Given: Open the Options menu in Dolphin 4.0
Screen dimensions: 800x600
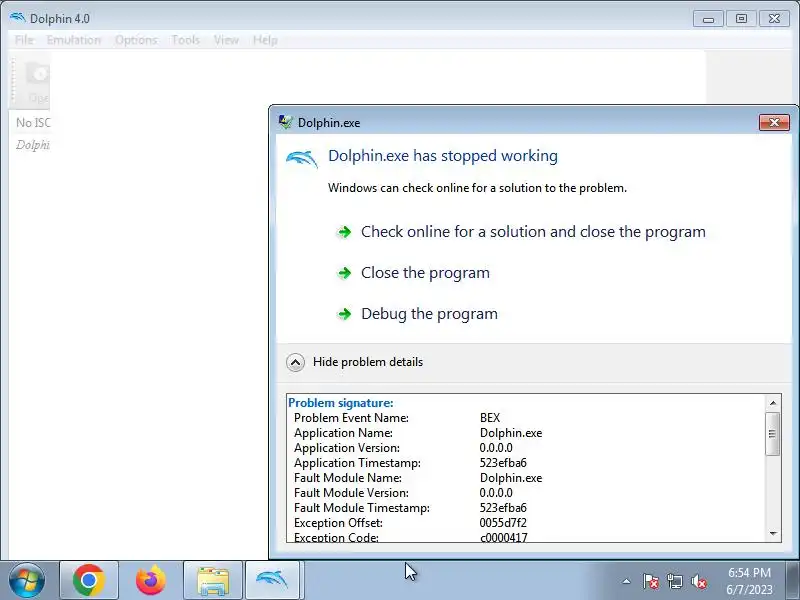Looking at the screenshot, I should coord(136,40).
